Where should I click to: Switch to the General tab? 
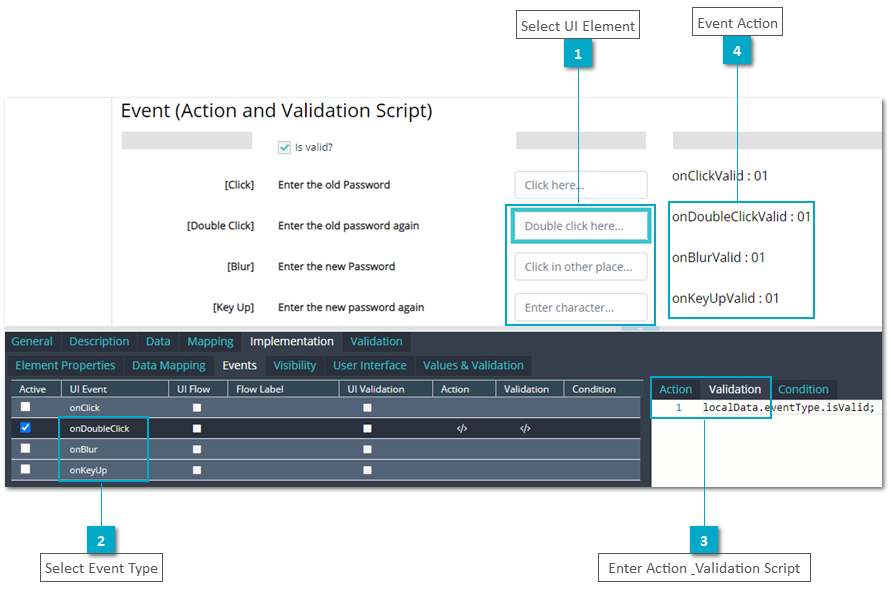pos(32,341)
